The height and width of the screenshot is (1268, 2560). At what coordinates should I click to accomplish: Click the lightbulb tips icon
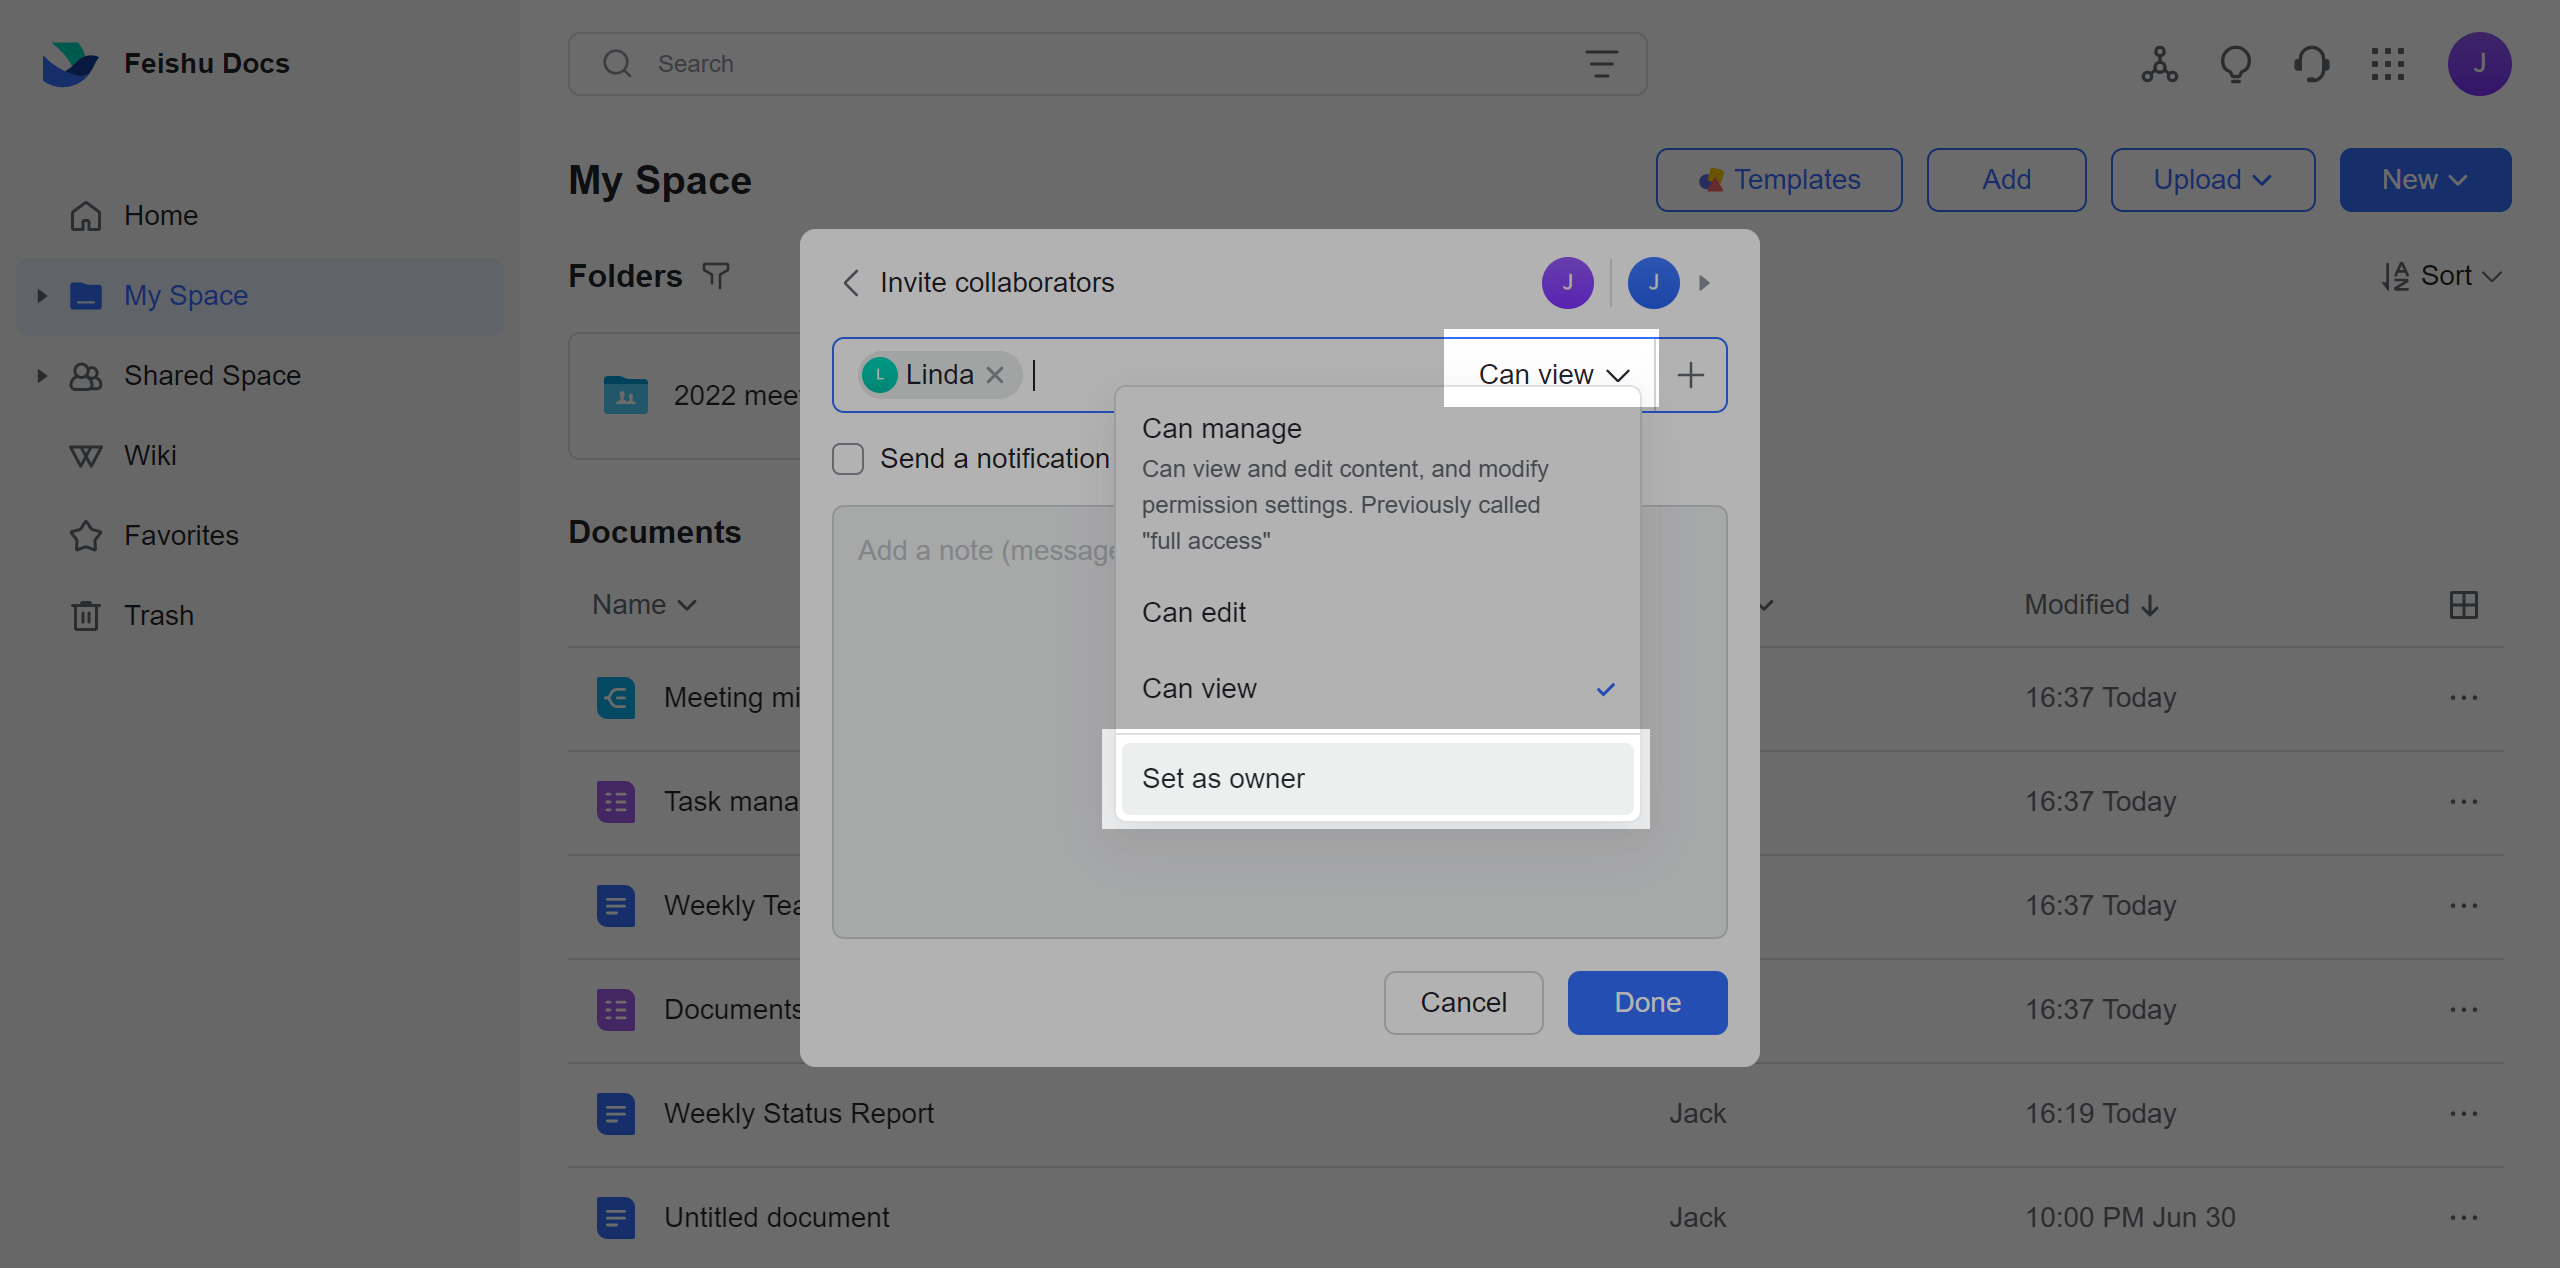point(2235,63)
